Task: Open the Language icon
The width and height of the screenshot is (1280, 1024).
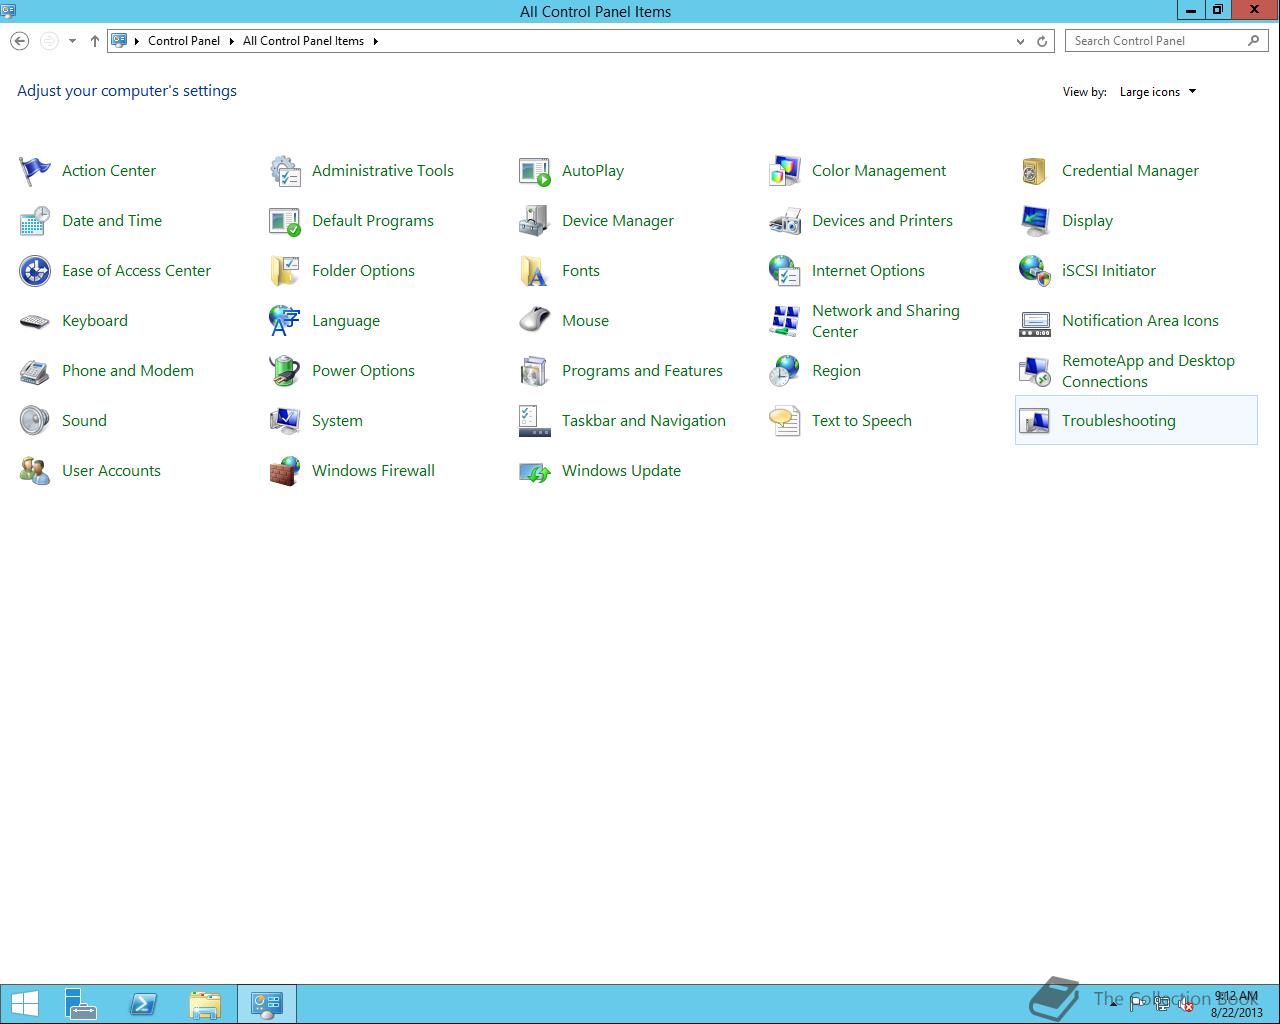Action: (285, 321)
